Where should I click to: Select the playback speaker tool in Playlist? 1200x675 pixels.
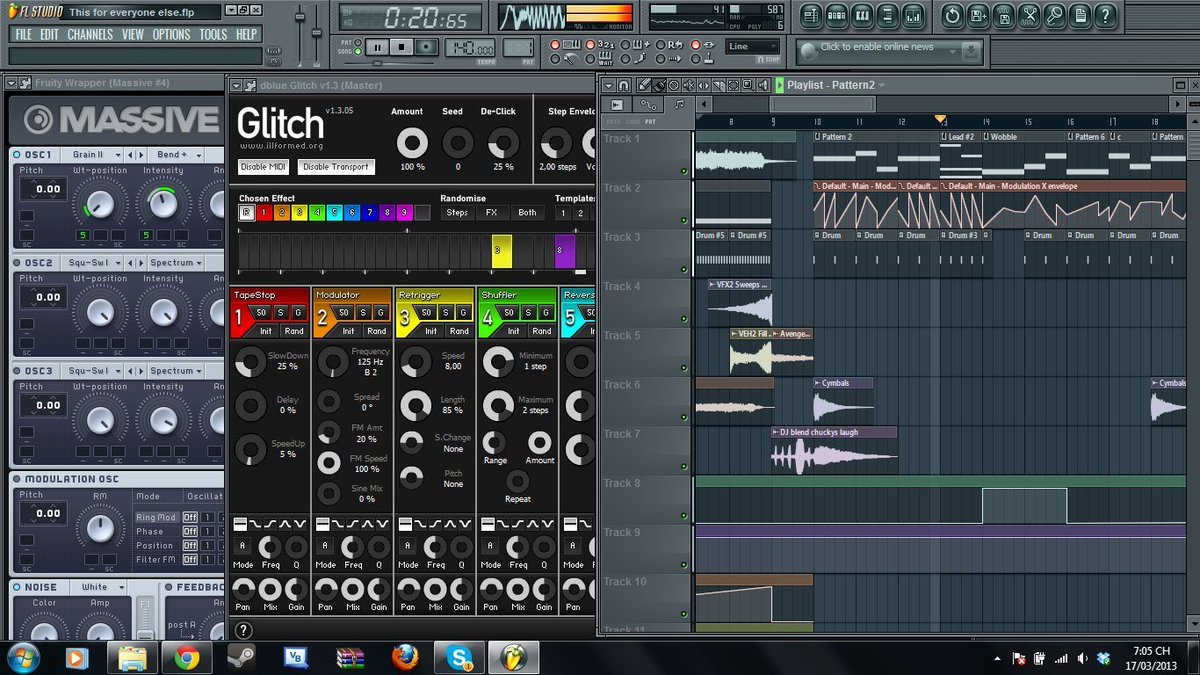[762, 85]
